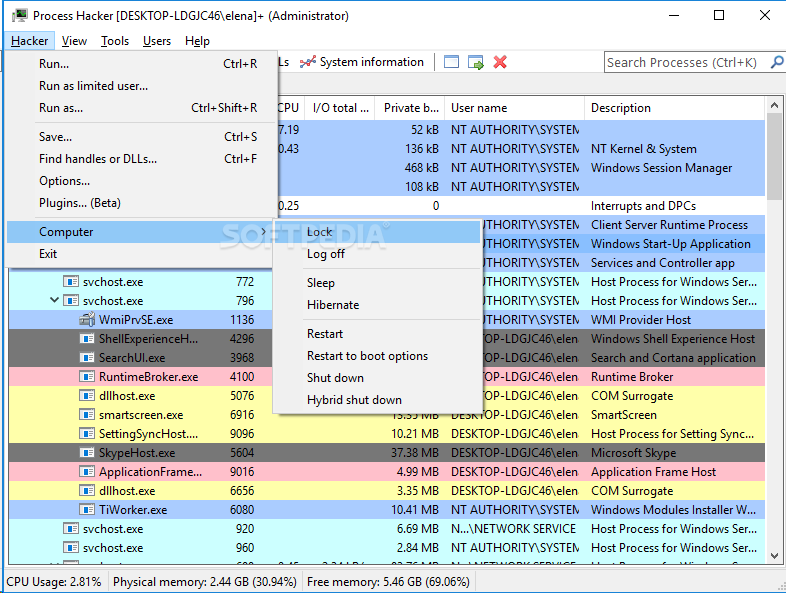Choose Save... menu item
This screenshot has width=786, height=593.
(x=142, y=137)
